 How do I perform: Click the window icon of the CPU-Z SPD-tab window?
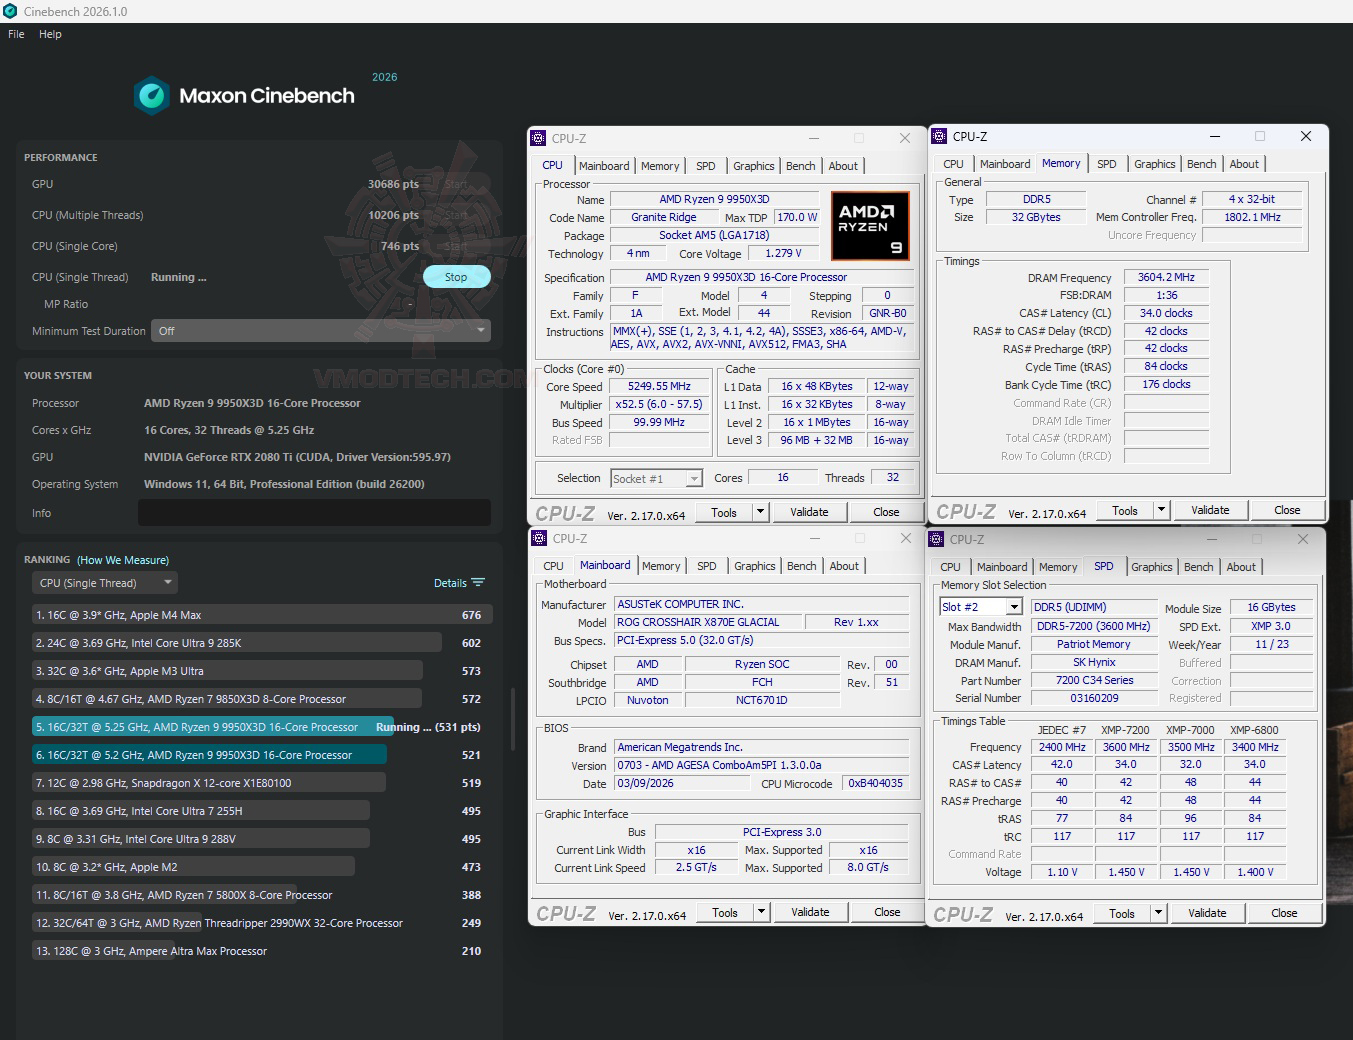point(937,539)
